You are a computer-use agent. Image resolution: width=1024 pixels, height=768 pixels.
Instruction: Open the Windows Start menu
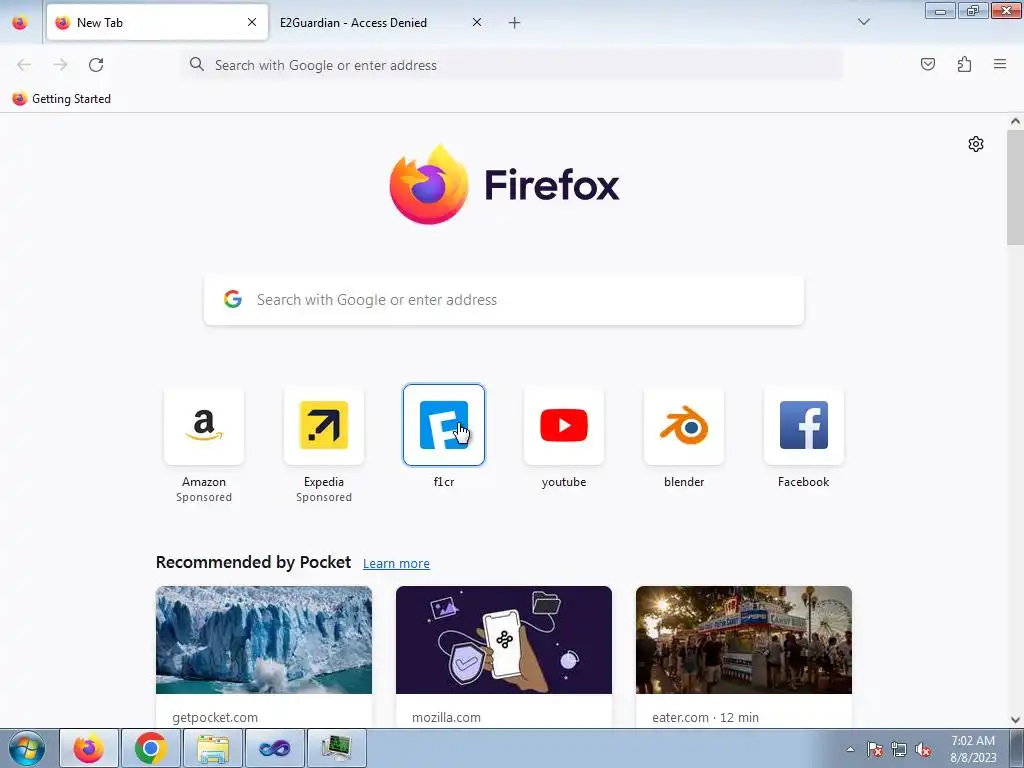[x=27, y=748]
